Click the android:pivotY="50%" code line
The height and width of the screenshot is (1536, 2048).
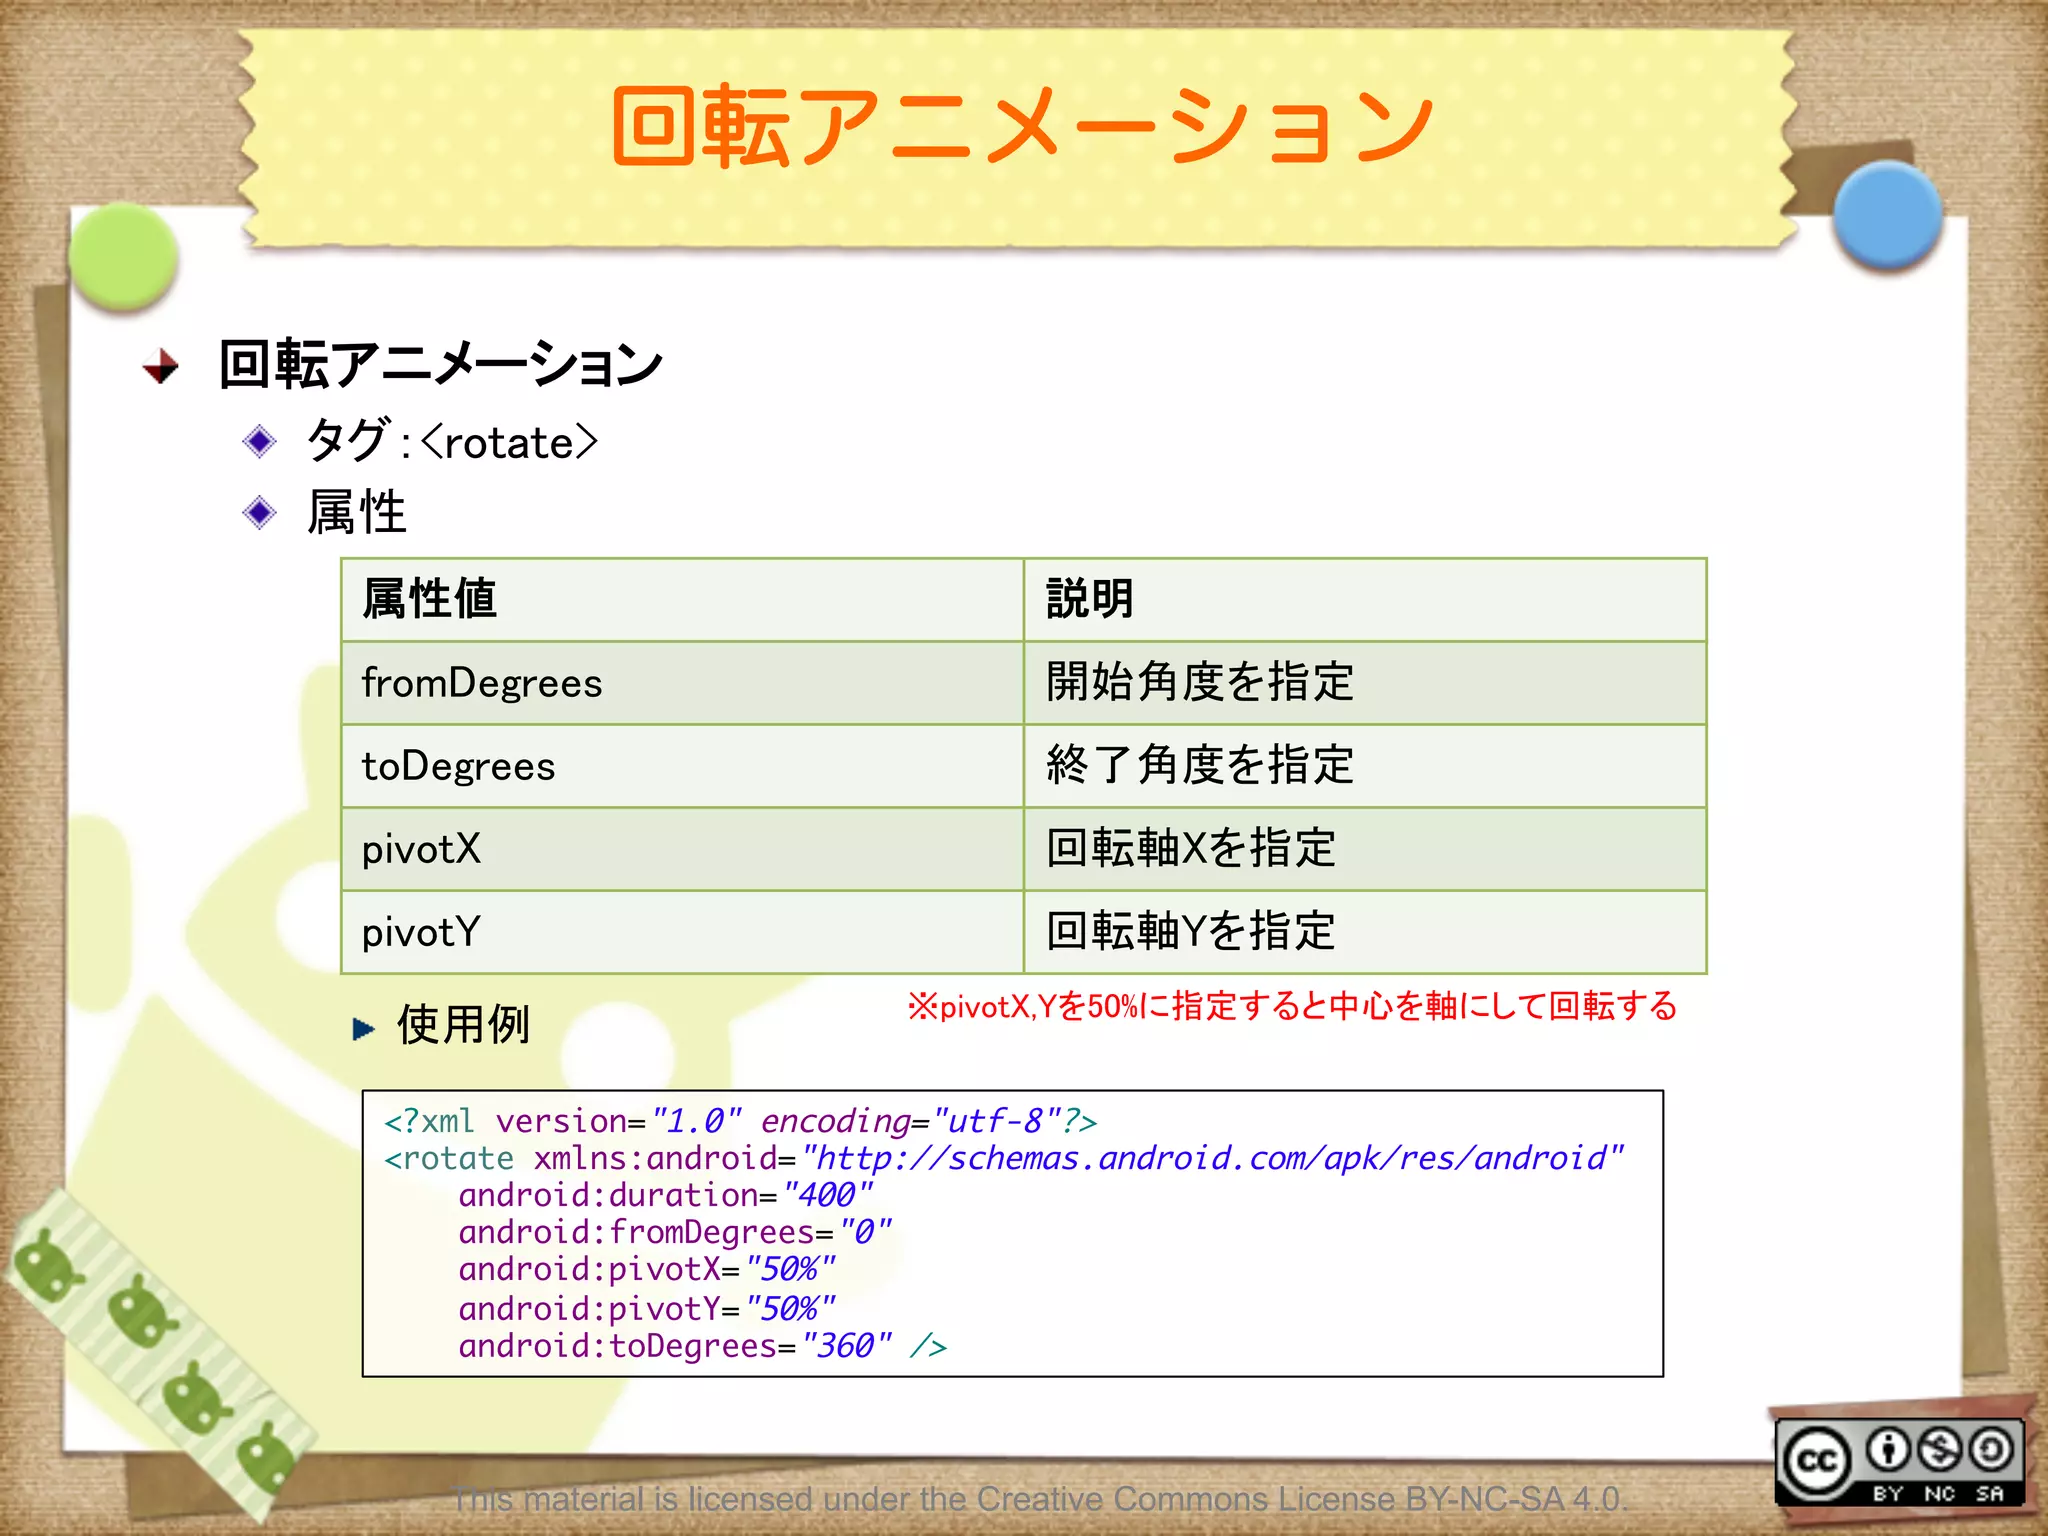click(647, 1309)
